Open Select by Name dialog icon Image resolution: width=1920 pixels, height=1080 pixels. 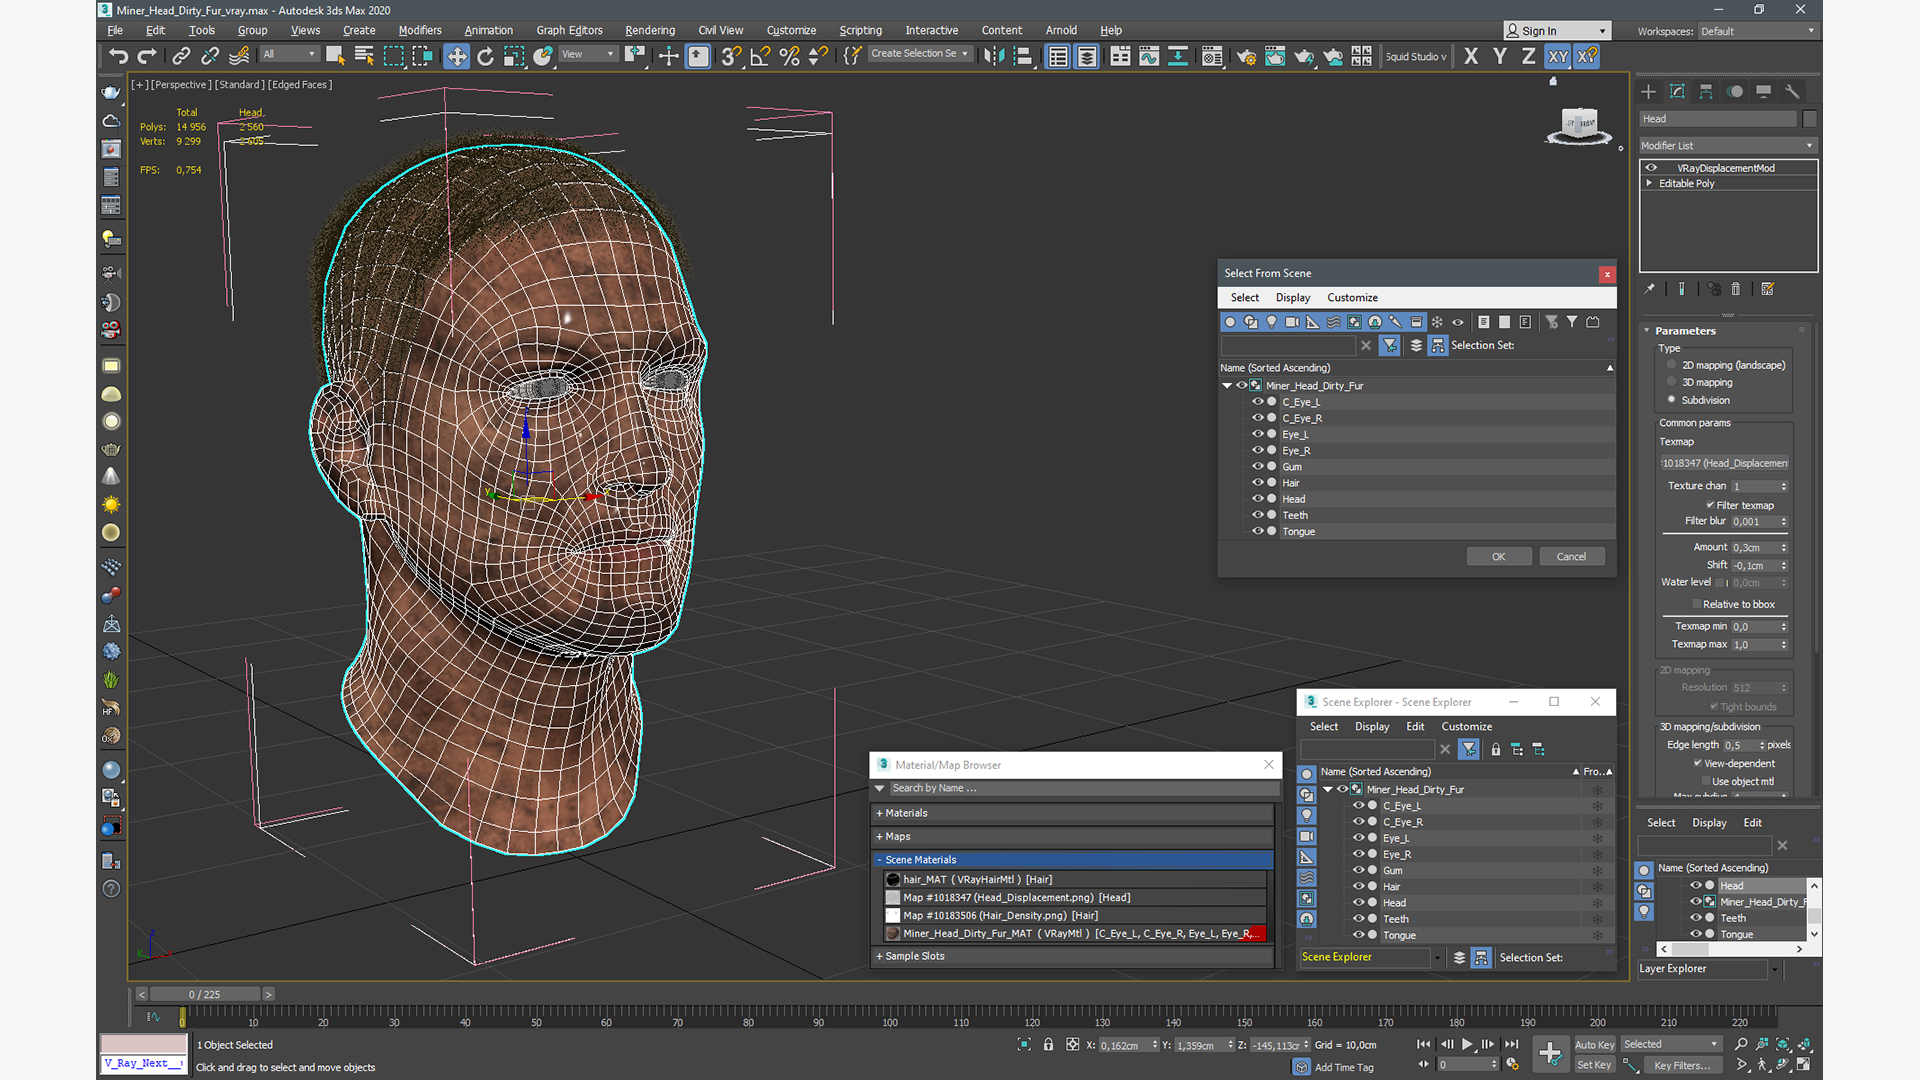coord(364,56)
